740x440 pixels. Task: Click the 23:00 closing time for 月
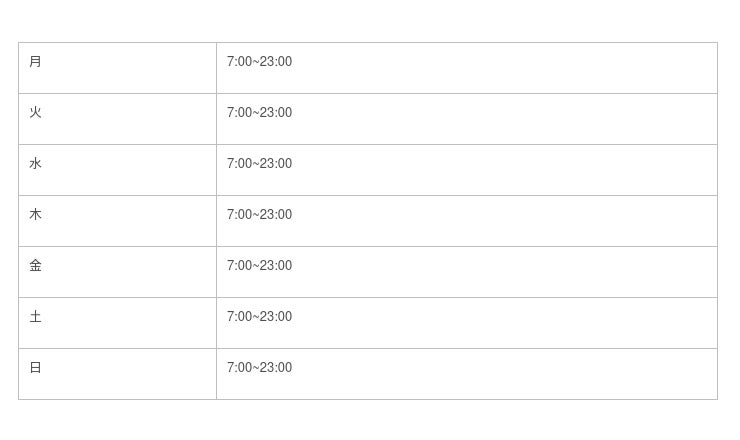[x=276, y=62]
